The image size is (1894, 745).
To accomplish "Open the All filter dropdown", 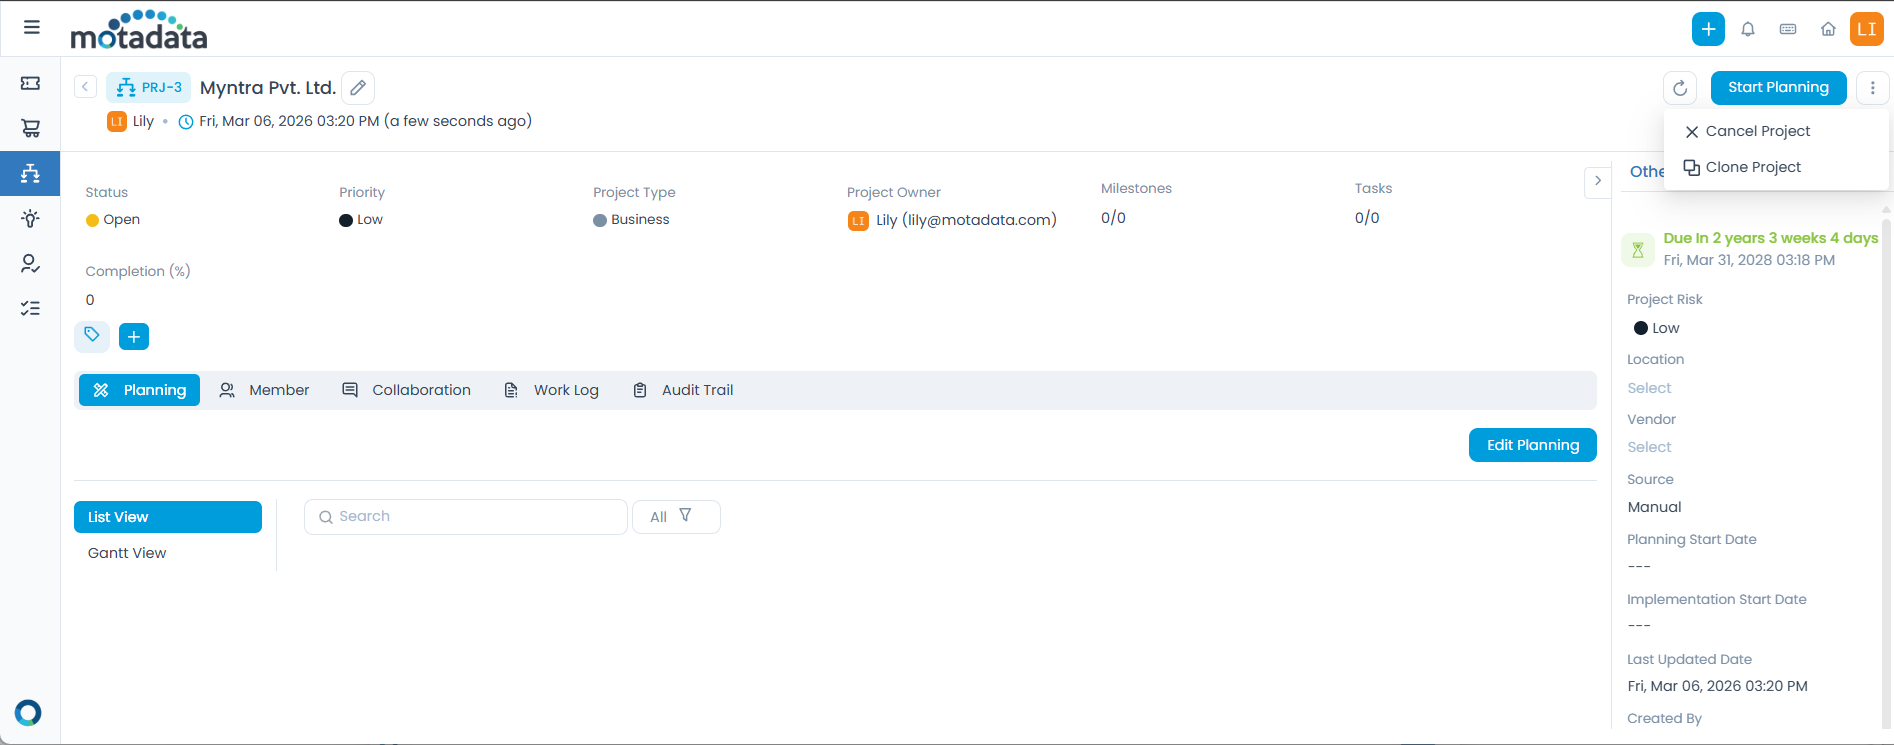I will tap(675, 517).
